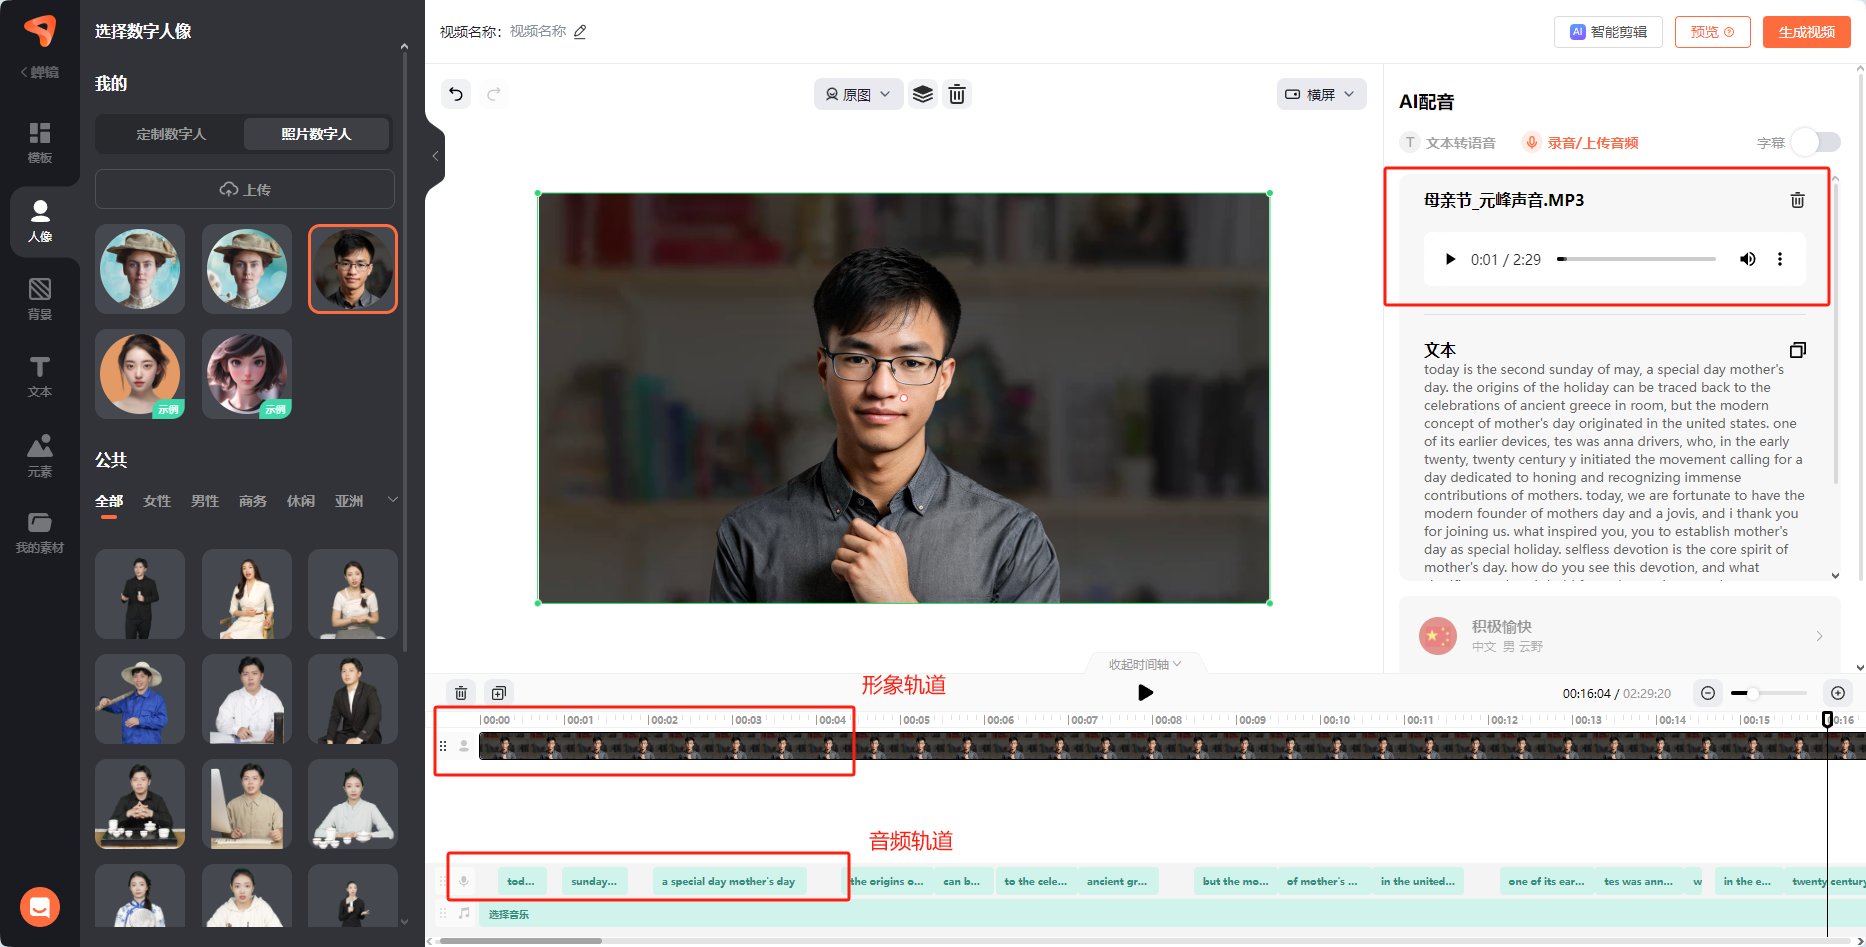Screen dimensions: 1866x947
Task: Play the uploaded MP3 audio
Action: (1450, 259)
